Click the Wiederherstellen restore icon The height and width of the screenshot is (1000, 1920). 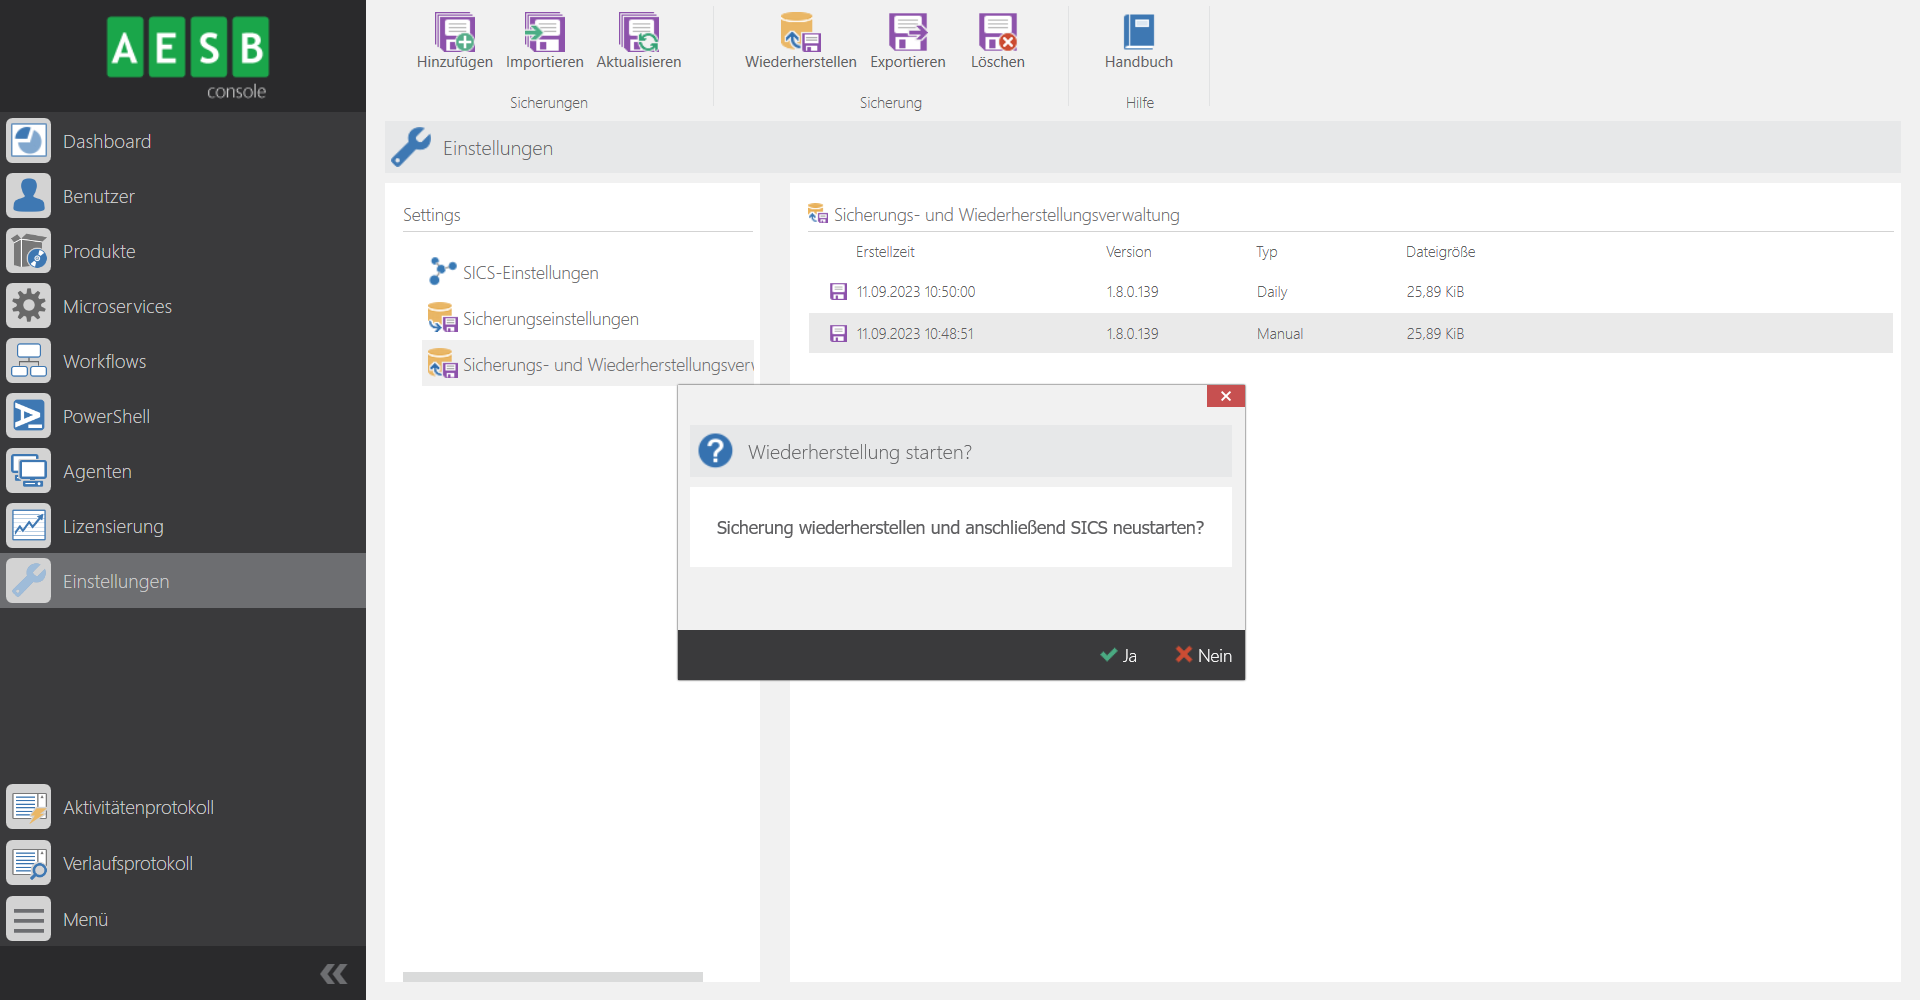(x=800, y=33)
